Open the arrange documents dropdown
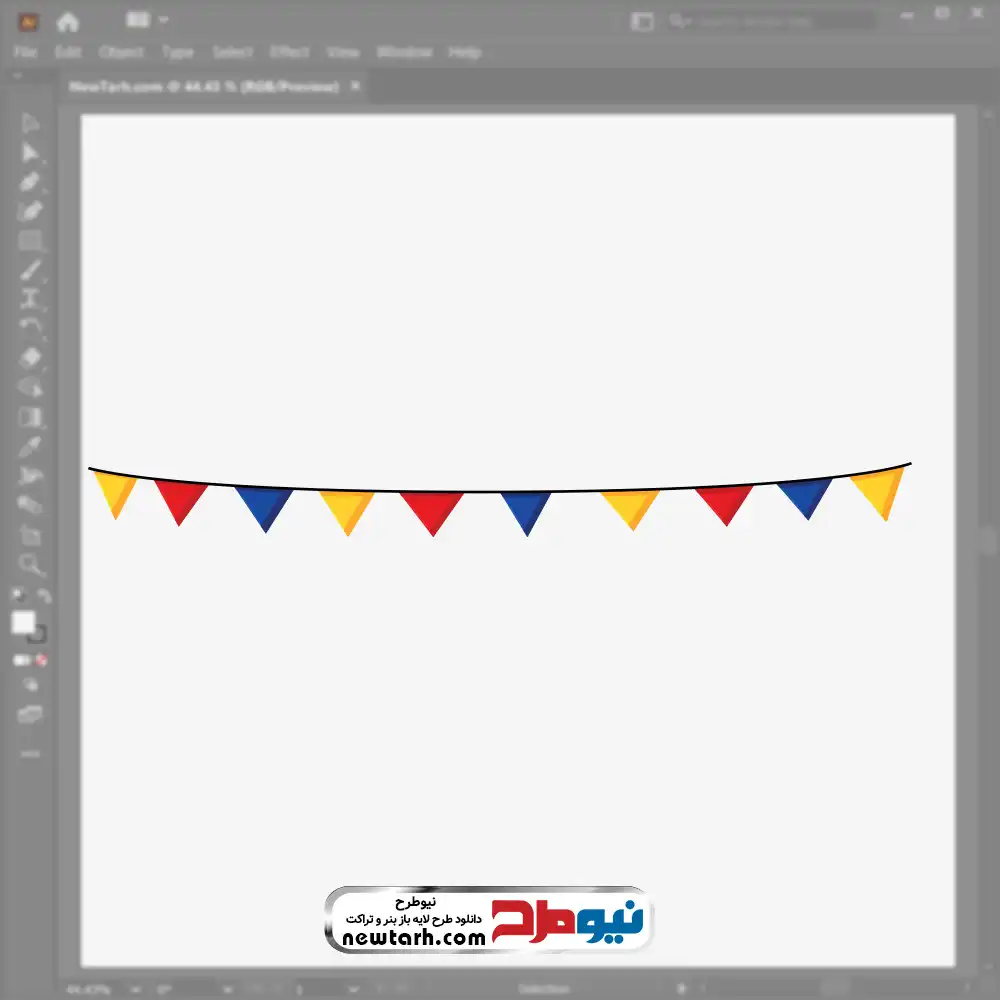 (x=148, y=21)
